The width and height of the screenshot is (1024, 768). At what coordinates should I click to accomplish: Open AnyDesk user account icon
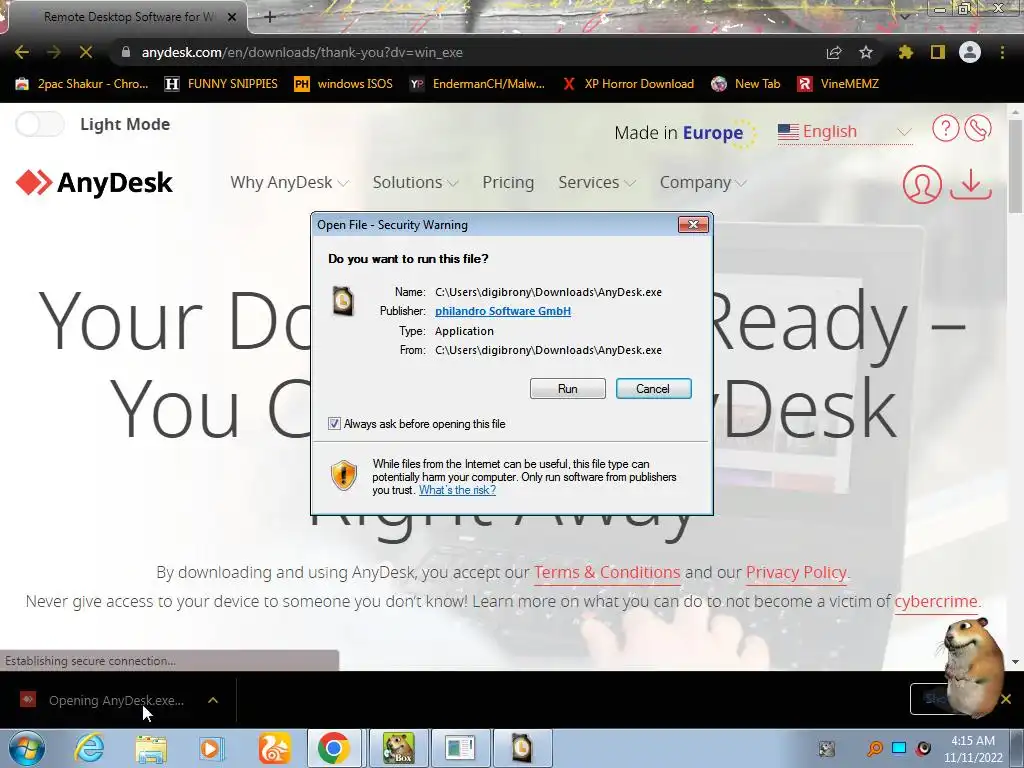point(922,184)
